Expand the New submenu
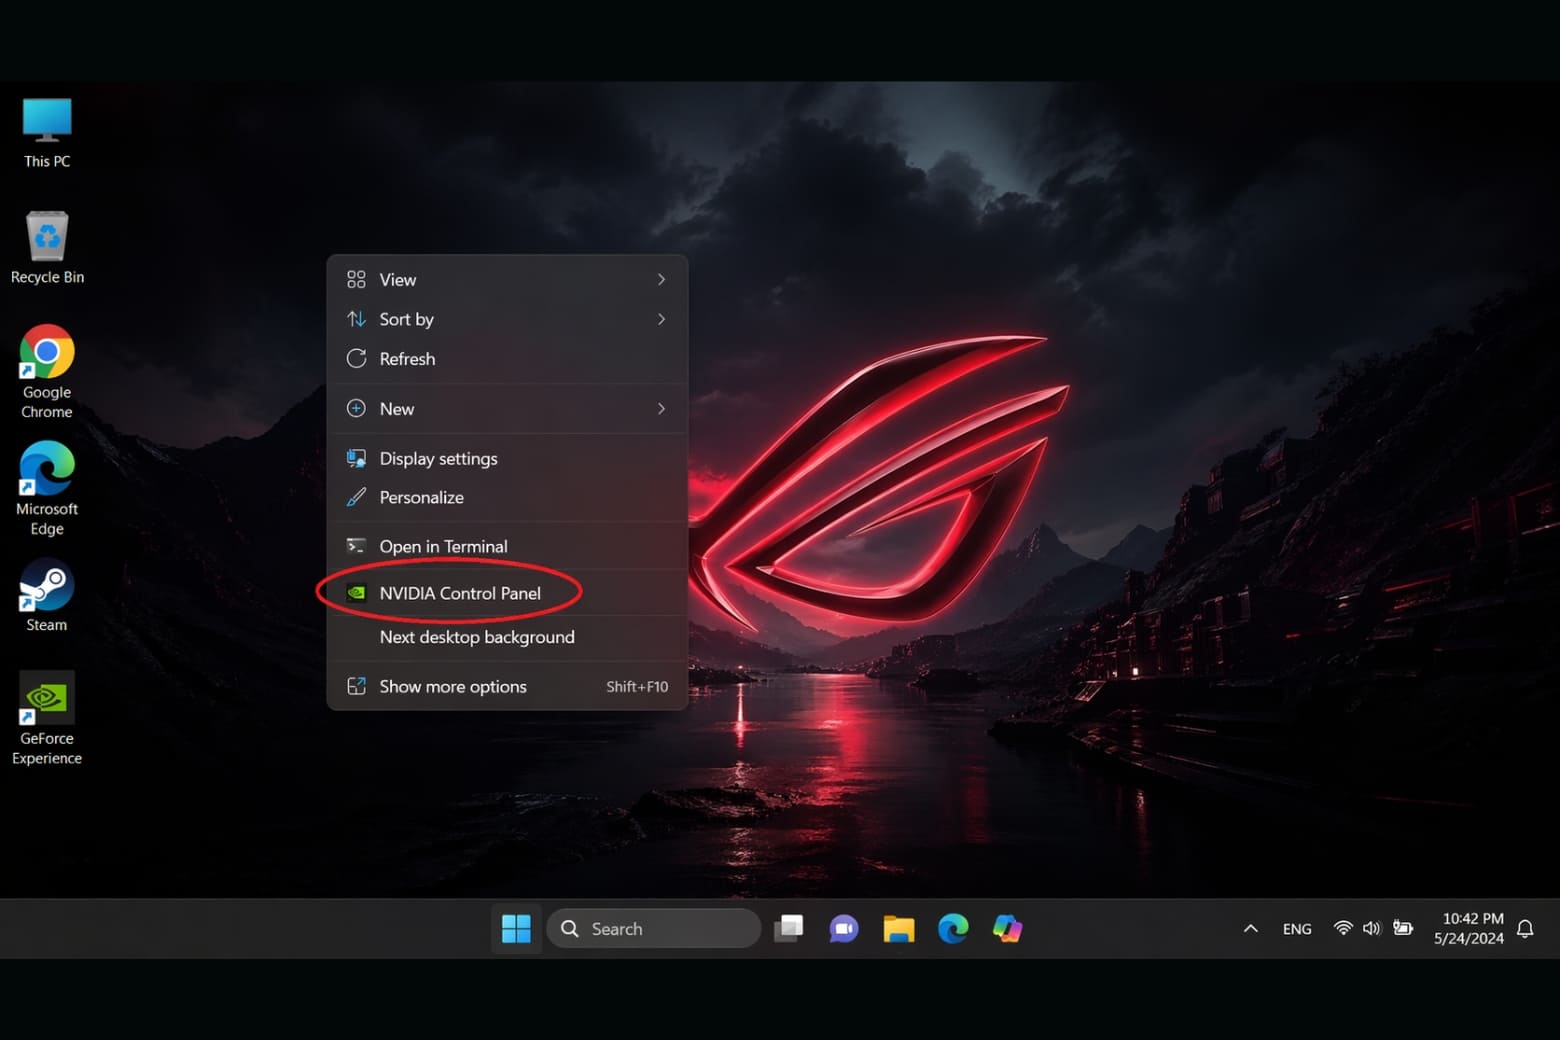This screenshot has width=1560, height=1040. point(507,409)
